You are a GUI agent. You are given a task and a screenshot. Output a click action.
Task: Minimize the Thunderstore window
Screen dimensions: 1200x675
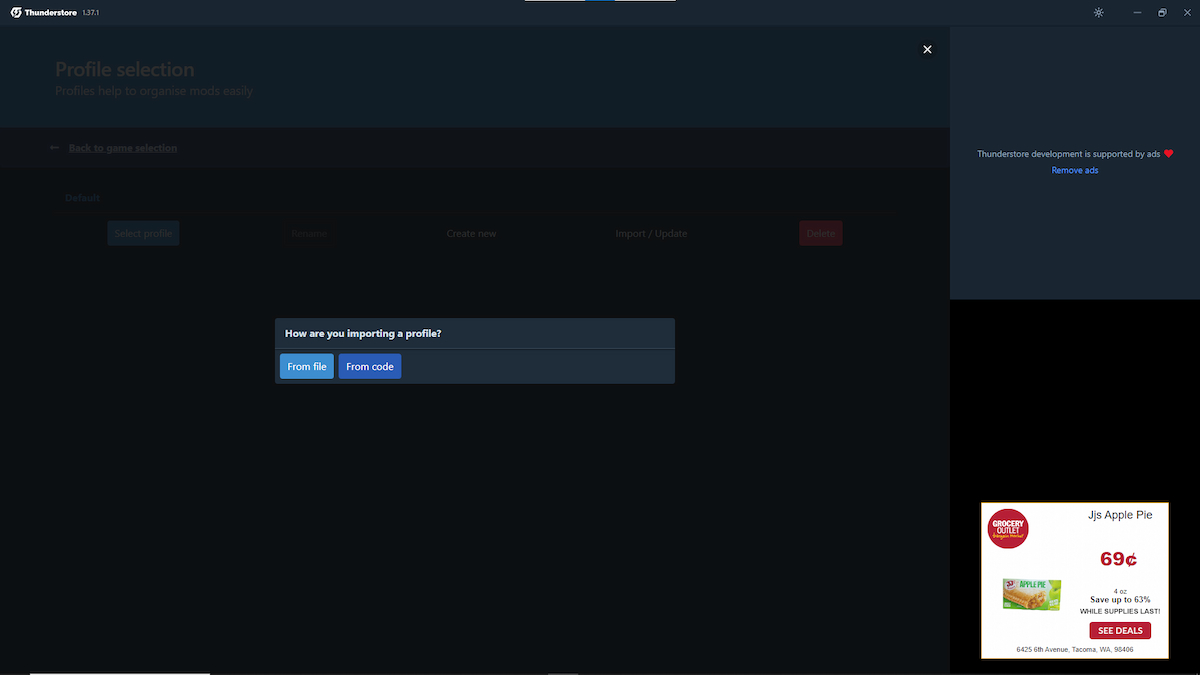point(1135,12)
